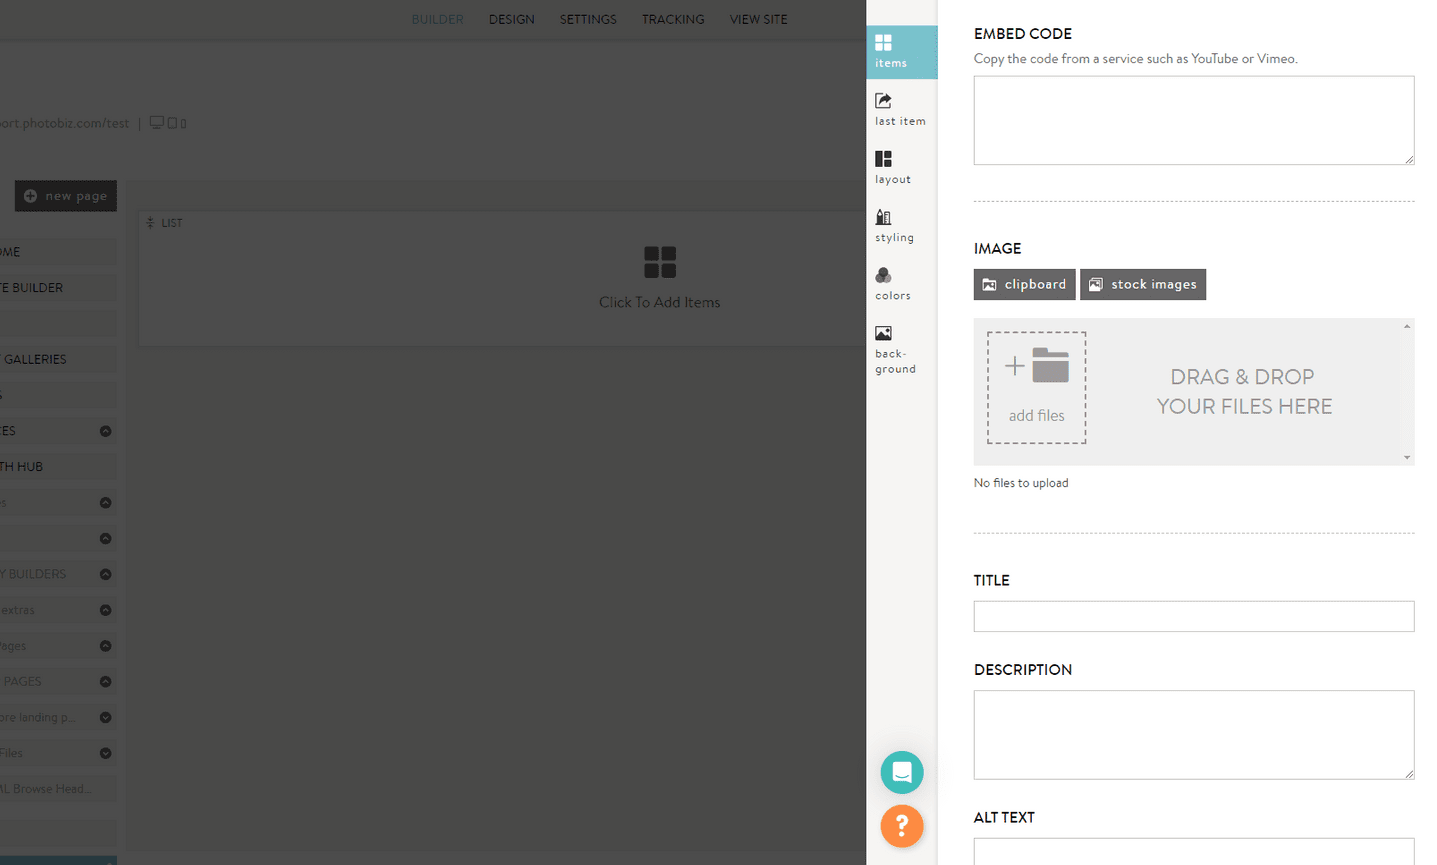Switch to phone preview mode
Image resolution: width=1437 pixels, height=865 pixels.
tap(183, 122)
